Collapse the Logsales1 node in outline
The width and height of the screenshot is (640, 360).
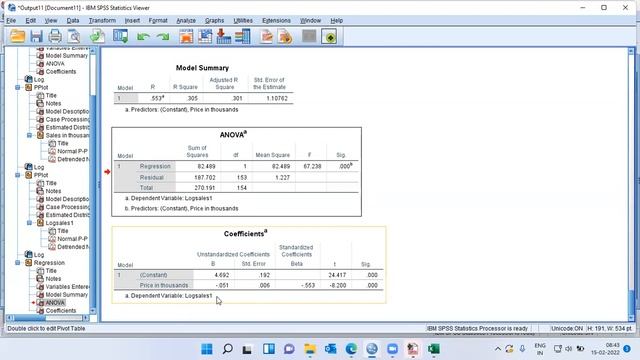(x=29, y=223)
